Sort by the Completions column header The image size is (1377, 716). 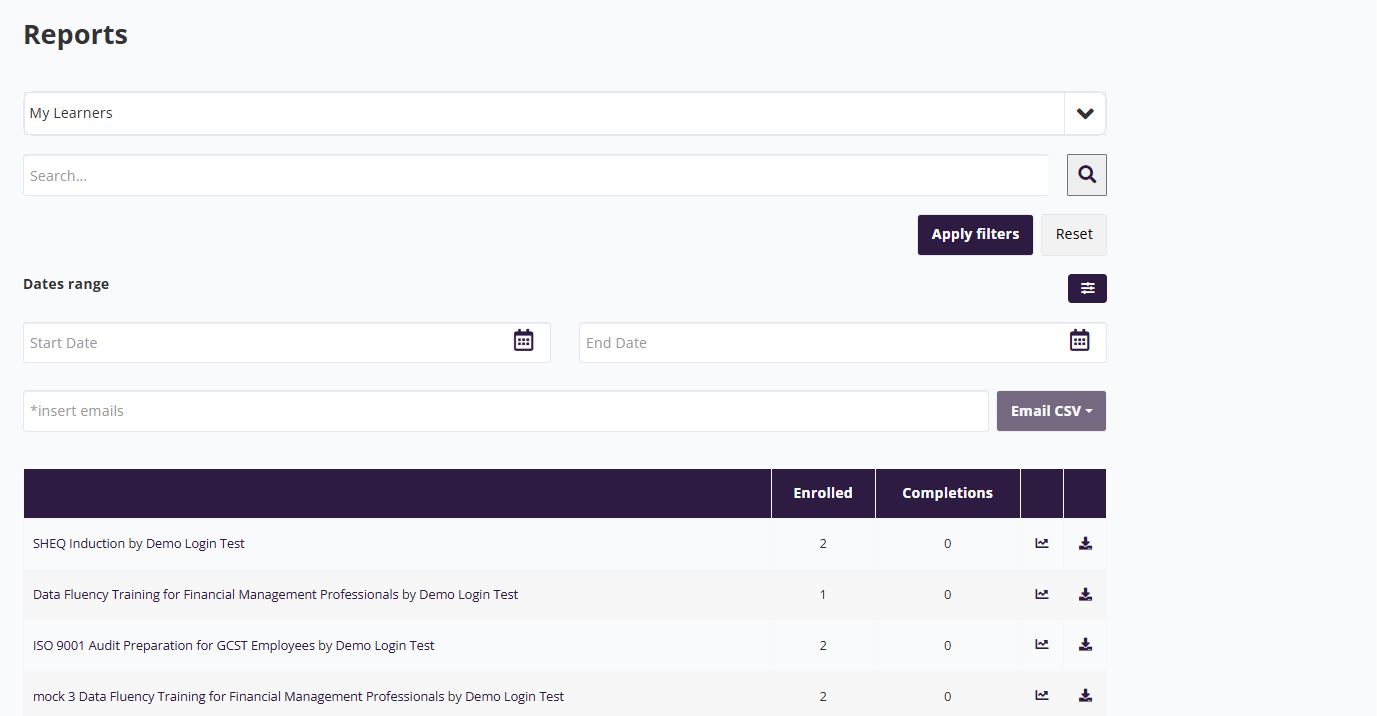[x=947, y=493]
